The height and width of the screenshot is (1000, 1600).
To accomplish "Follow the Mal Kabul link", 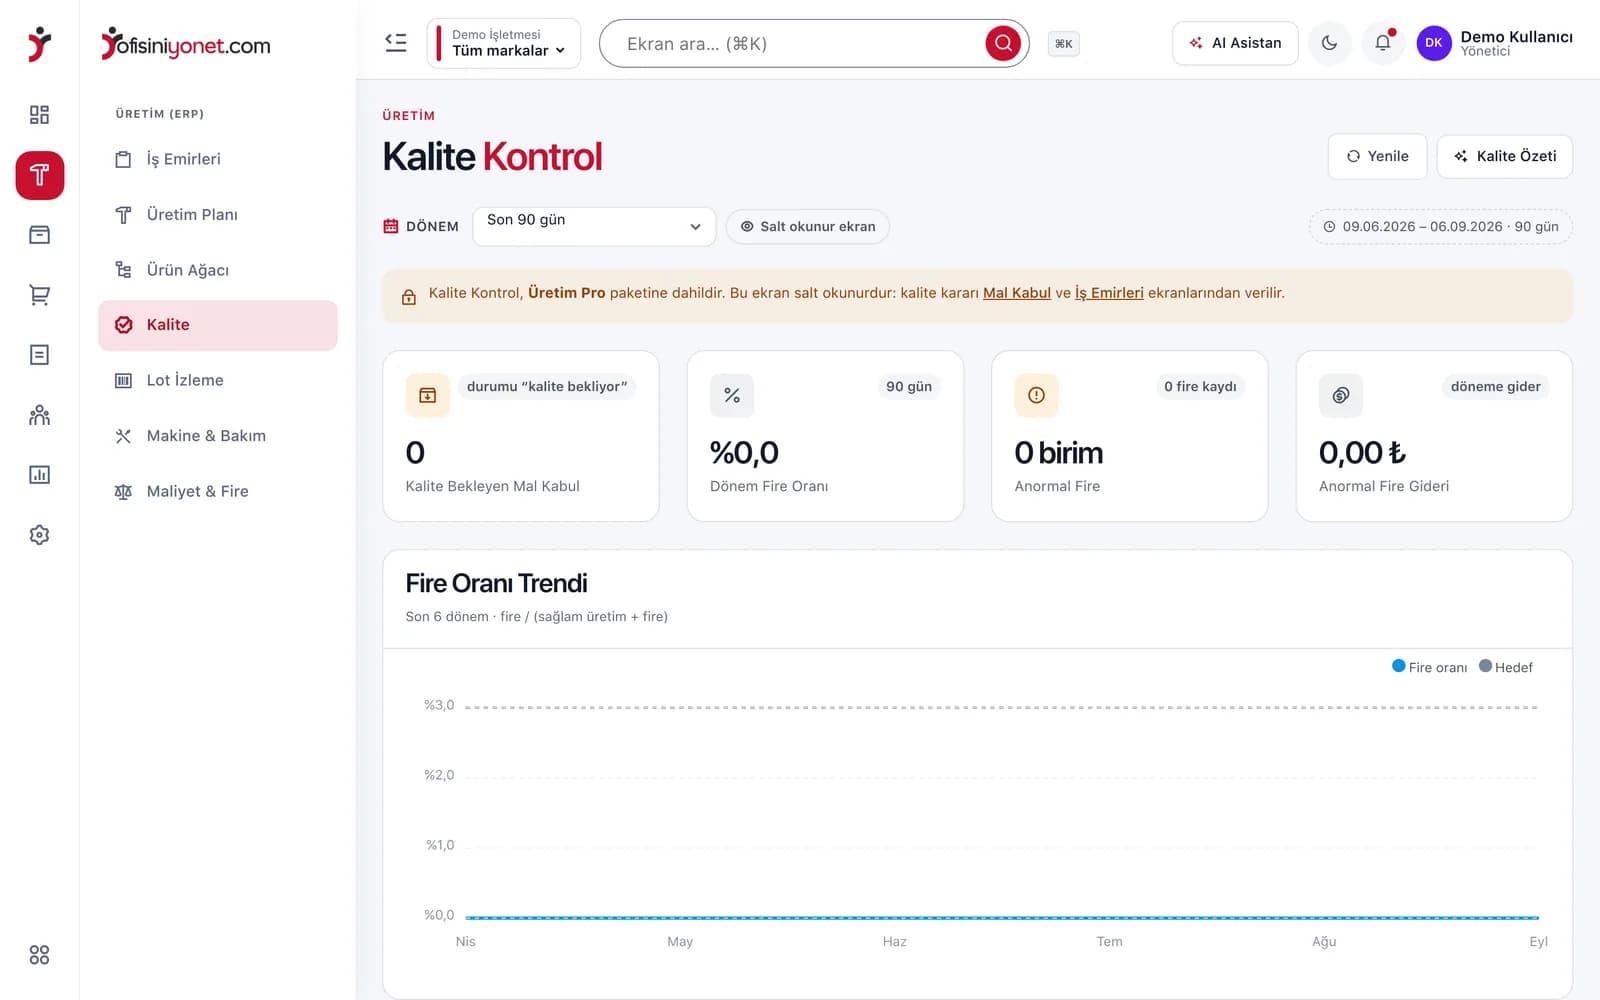I will tap(1017, 293).
